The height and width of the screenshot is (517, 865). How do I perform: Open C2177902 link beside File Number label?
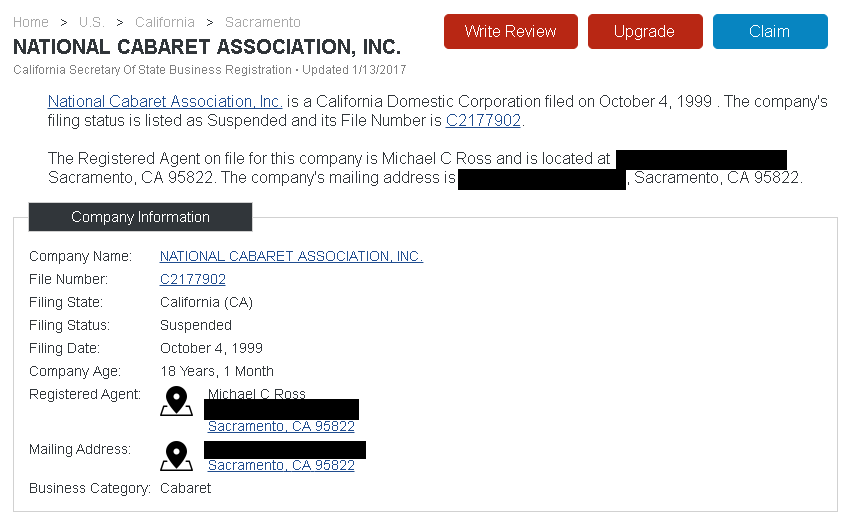click(x=193, y=279)
